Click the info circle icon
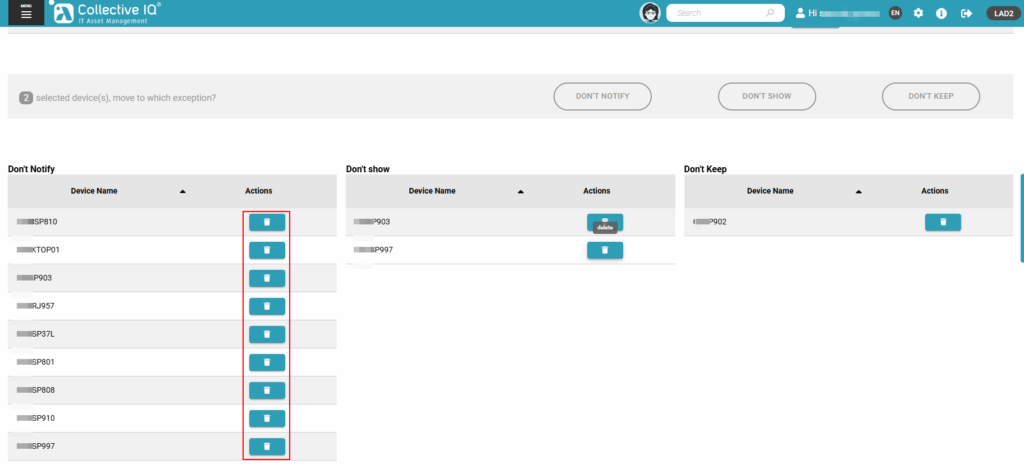This screenshot has width=1024, height=469. pos(941,13)
